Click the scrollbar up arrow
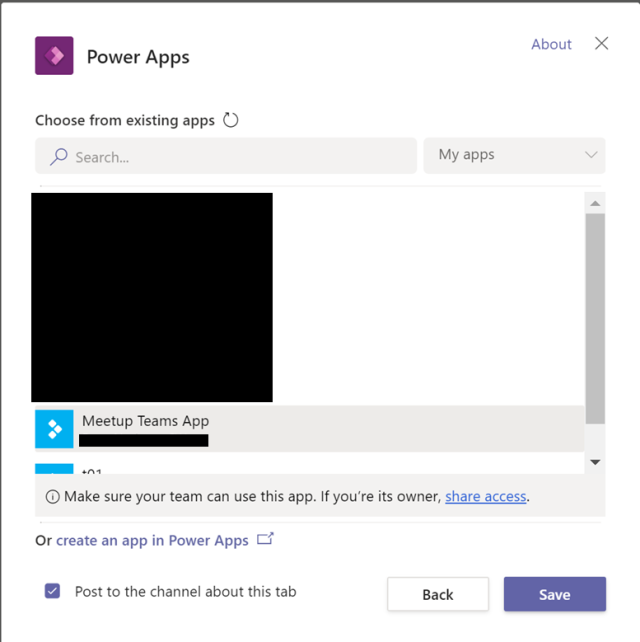Viewport: 640px width, 642px height. pos(595,203)
